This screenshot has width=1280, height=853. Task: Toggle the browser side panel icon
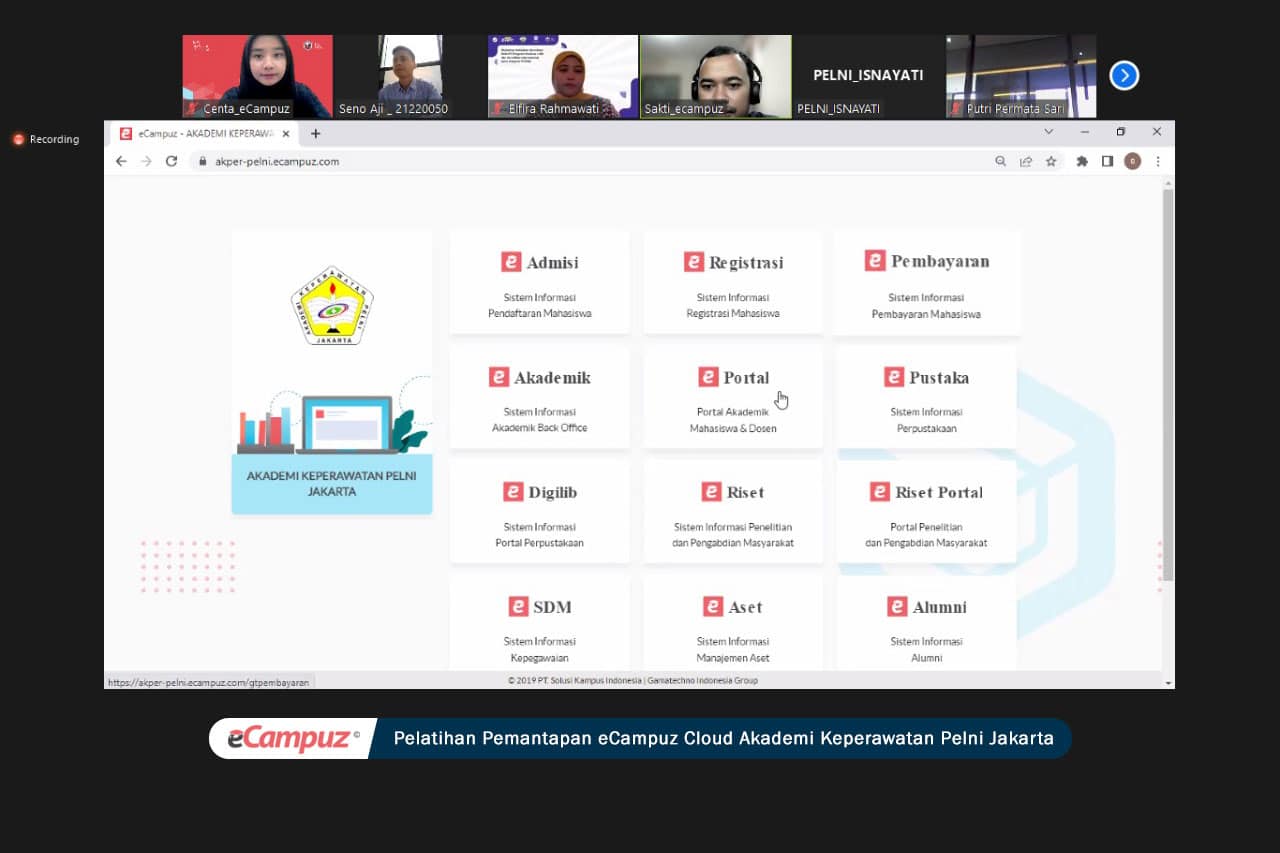(1107, 161)
